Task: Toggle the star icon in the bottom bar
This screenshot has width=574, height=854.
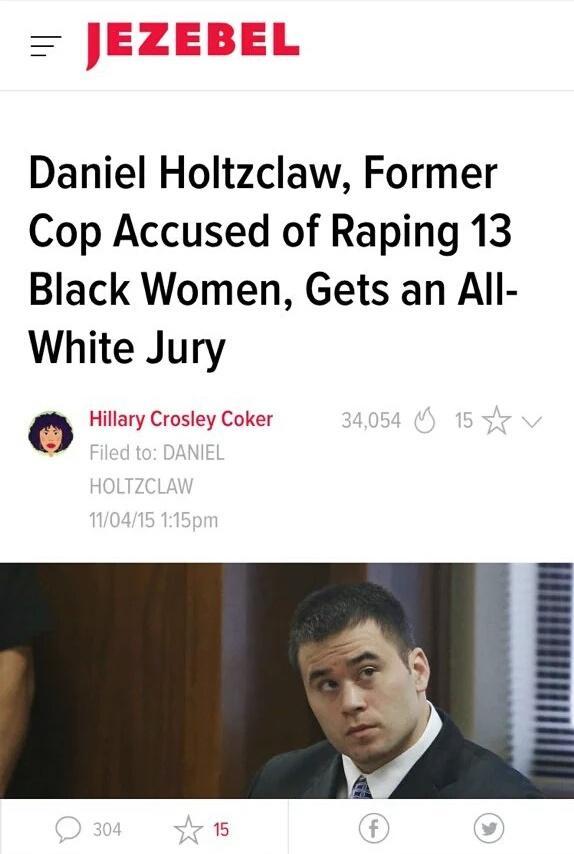Action: click(x=188, y=829)
